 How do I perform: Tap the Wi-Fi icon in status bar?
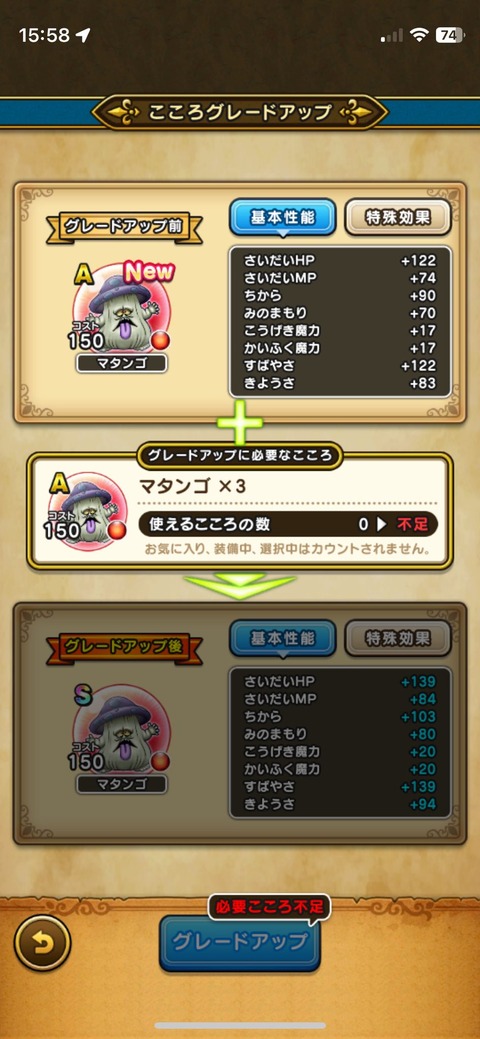pyautogui.click(x=418, y=35)
